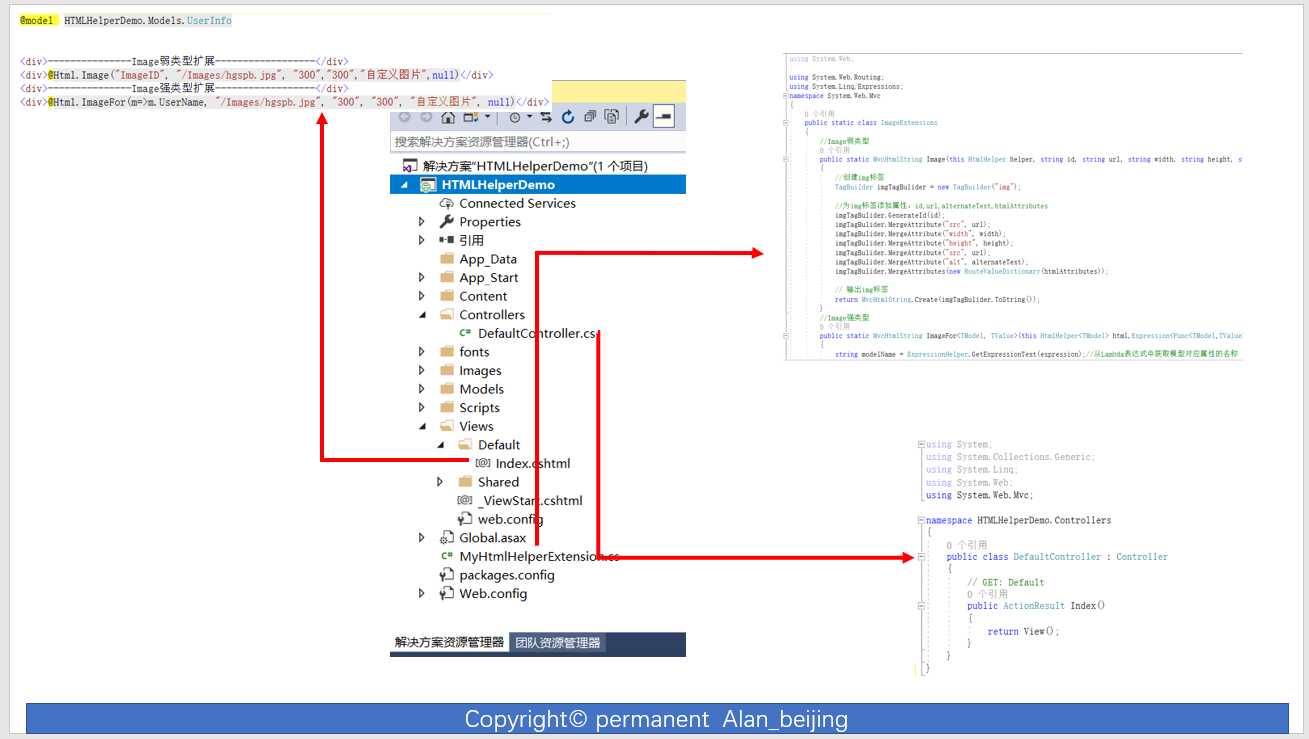Click the Show All Files icon
Image resolution: width=1309 pixels, height=739 pixels.
611,117
